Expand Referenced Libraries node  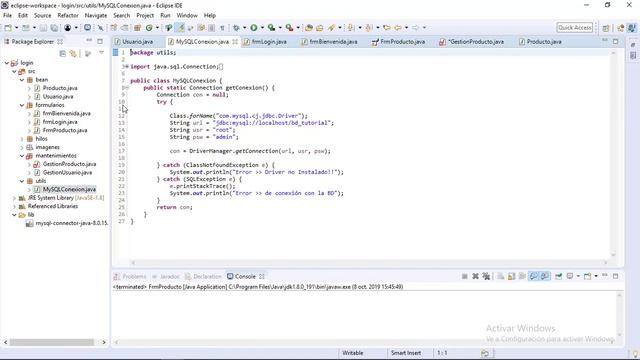click(x=14, y=206)
